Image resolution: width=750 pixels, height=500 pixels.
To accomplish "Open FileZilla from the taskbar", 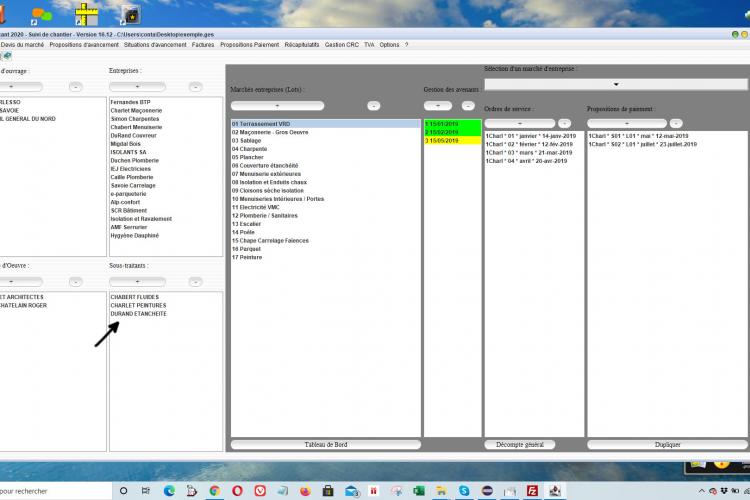I will (532, 491).
